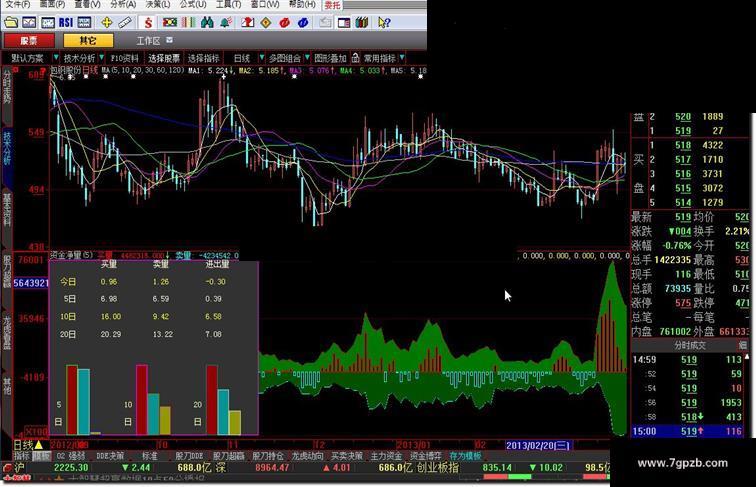Click the third chart panel toolbar icon

[x=47, y=23]
